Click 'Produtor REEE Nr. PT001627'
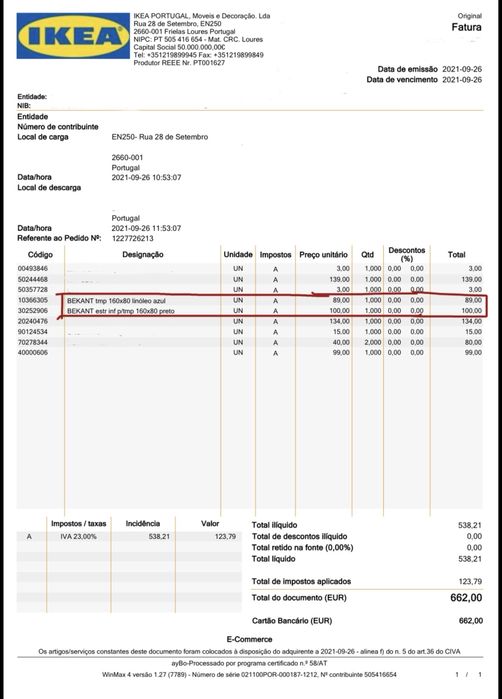 pos(179,63)
